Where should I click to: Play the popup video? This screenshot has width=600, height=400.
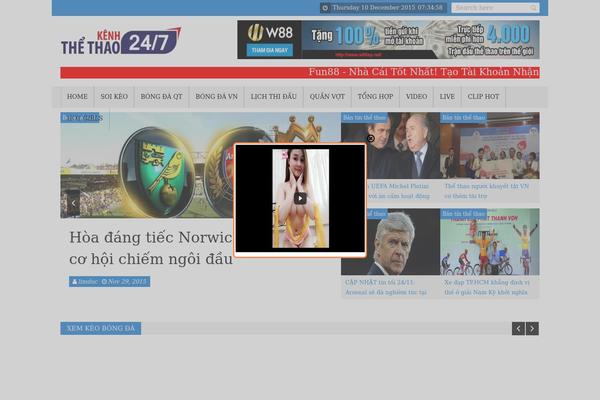click(300, 198)
